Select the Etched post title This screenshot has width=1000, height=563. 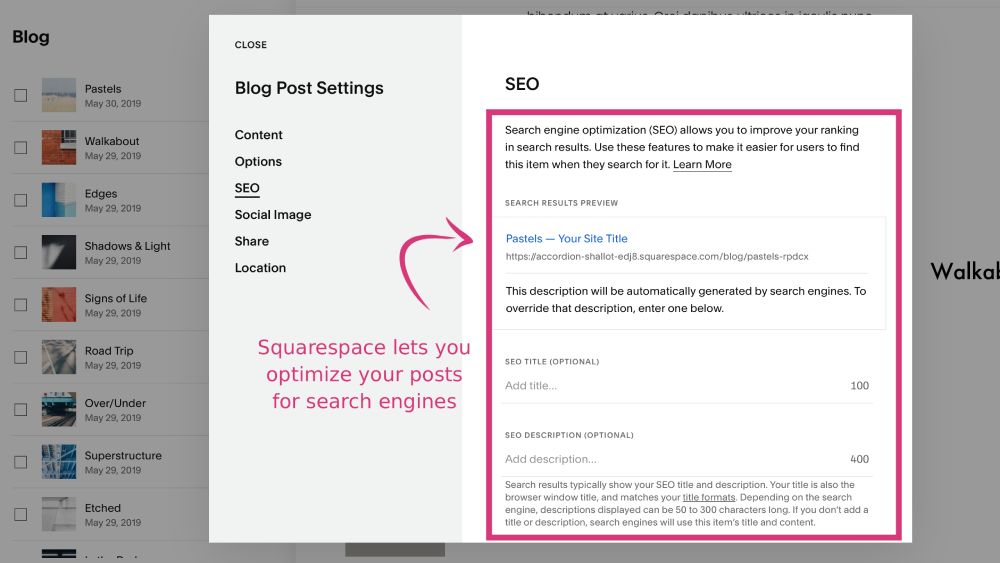(103, 508)
